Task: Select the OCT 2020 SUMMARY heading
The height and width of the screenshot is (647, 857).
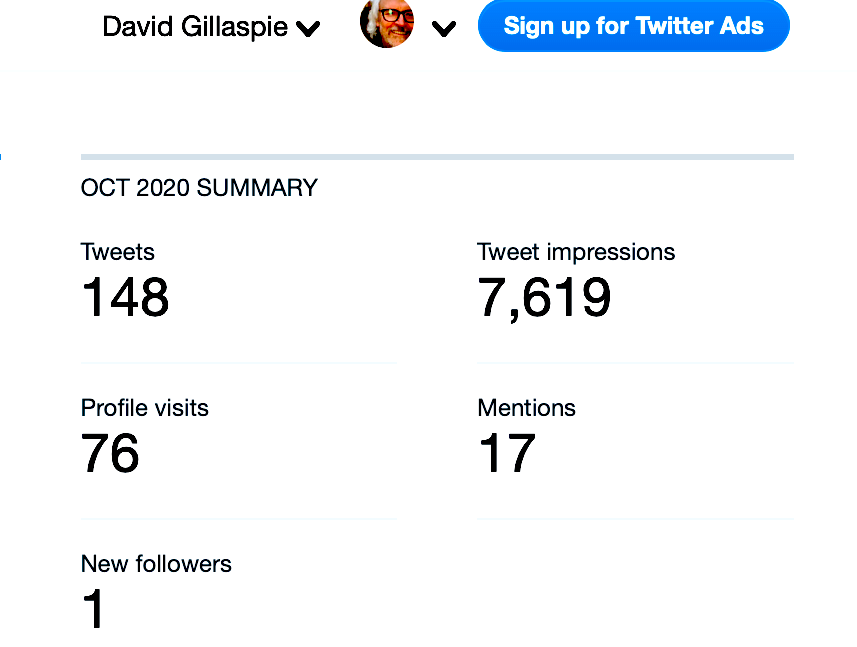Action: pyautogui.click(x=199, y=188)
